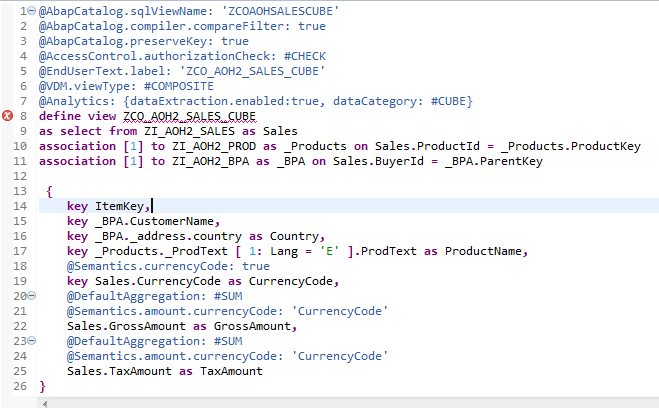Click 'CurrencyCode' string on line 21
This screenshot has width=659, height=408.
[340, 311]
